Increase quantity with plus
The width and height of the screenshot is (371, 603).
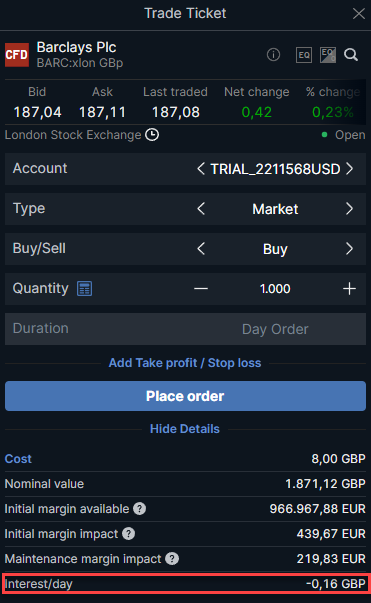349,289
